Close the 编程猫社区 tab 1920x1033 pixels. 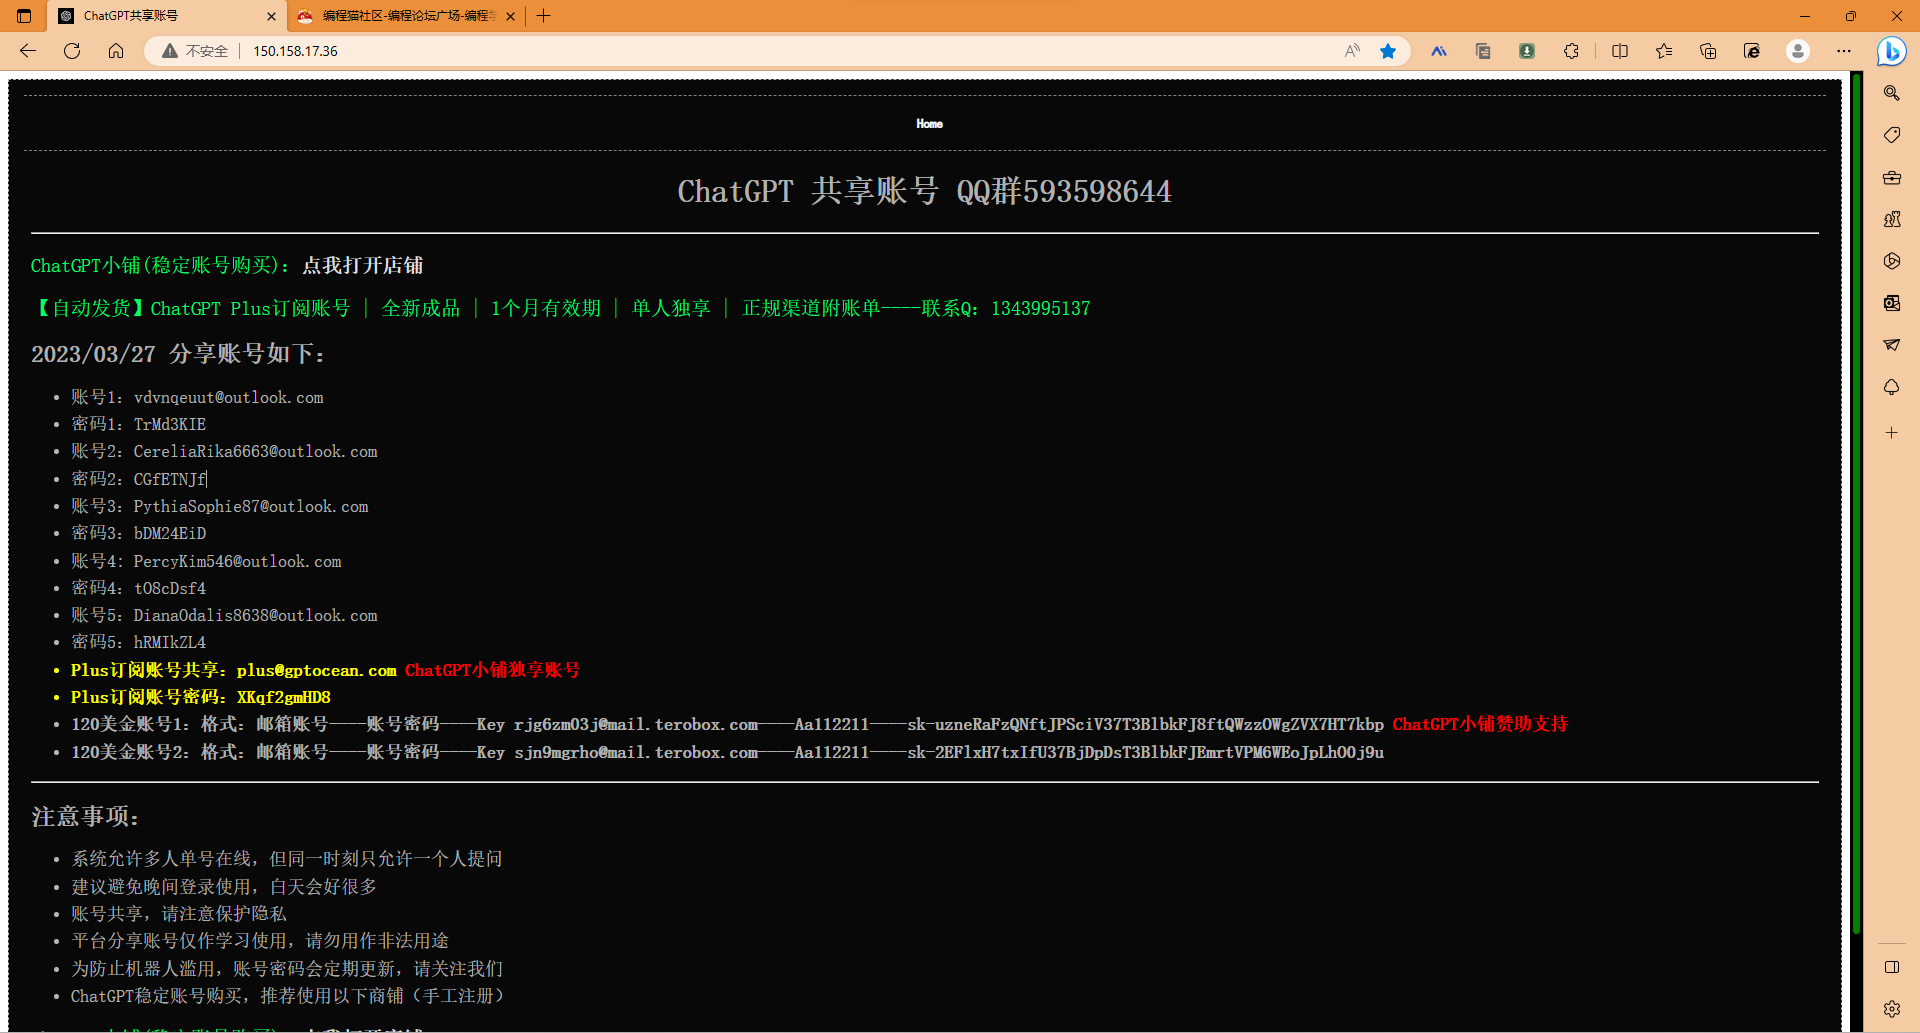pyautogui.click(x=511, y=16)
